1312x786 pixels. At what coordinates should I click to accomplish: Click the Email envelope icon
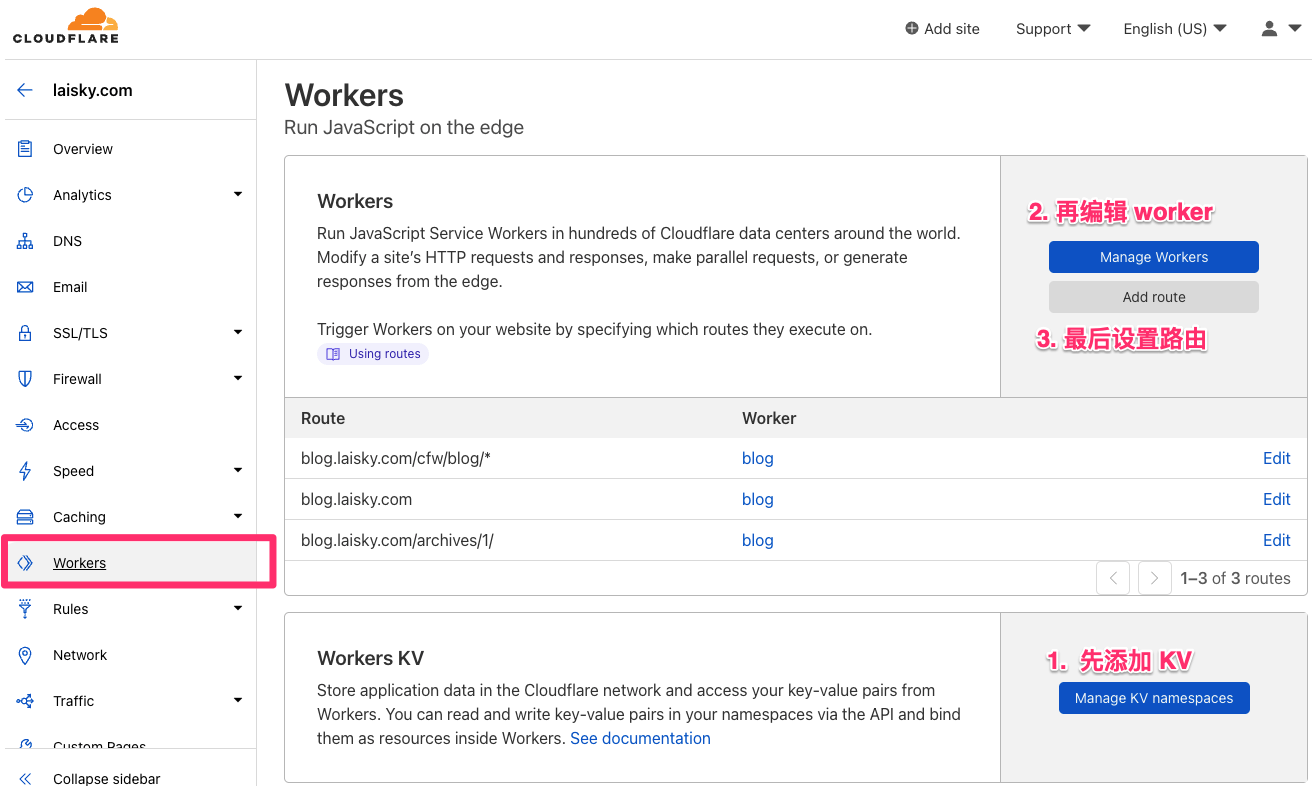pos(25,287)
